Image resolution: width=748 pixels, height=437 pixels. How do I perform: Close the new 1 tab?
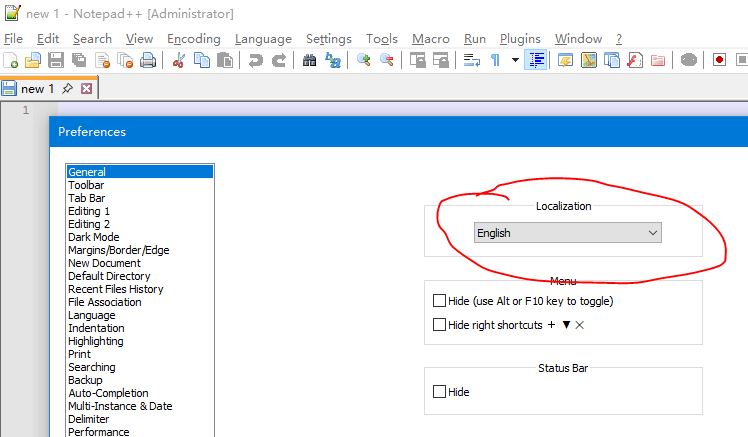(86, 89)
